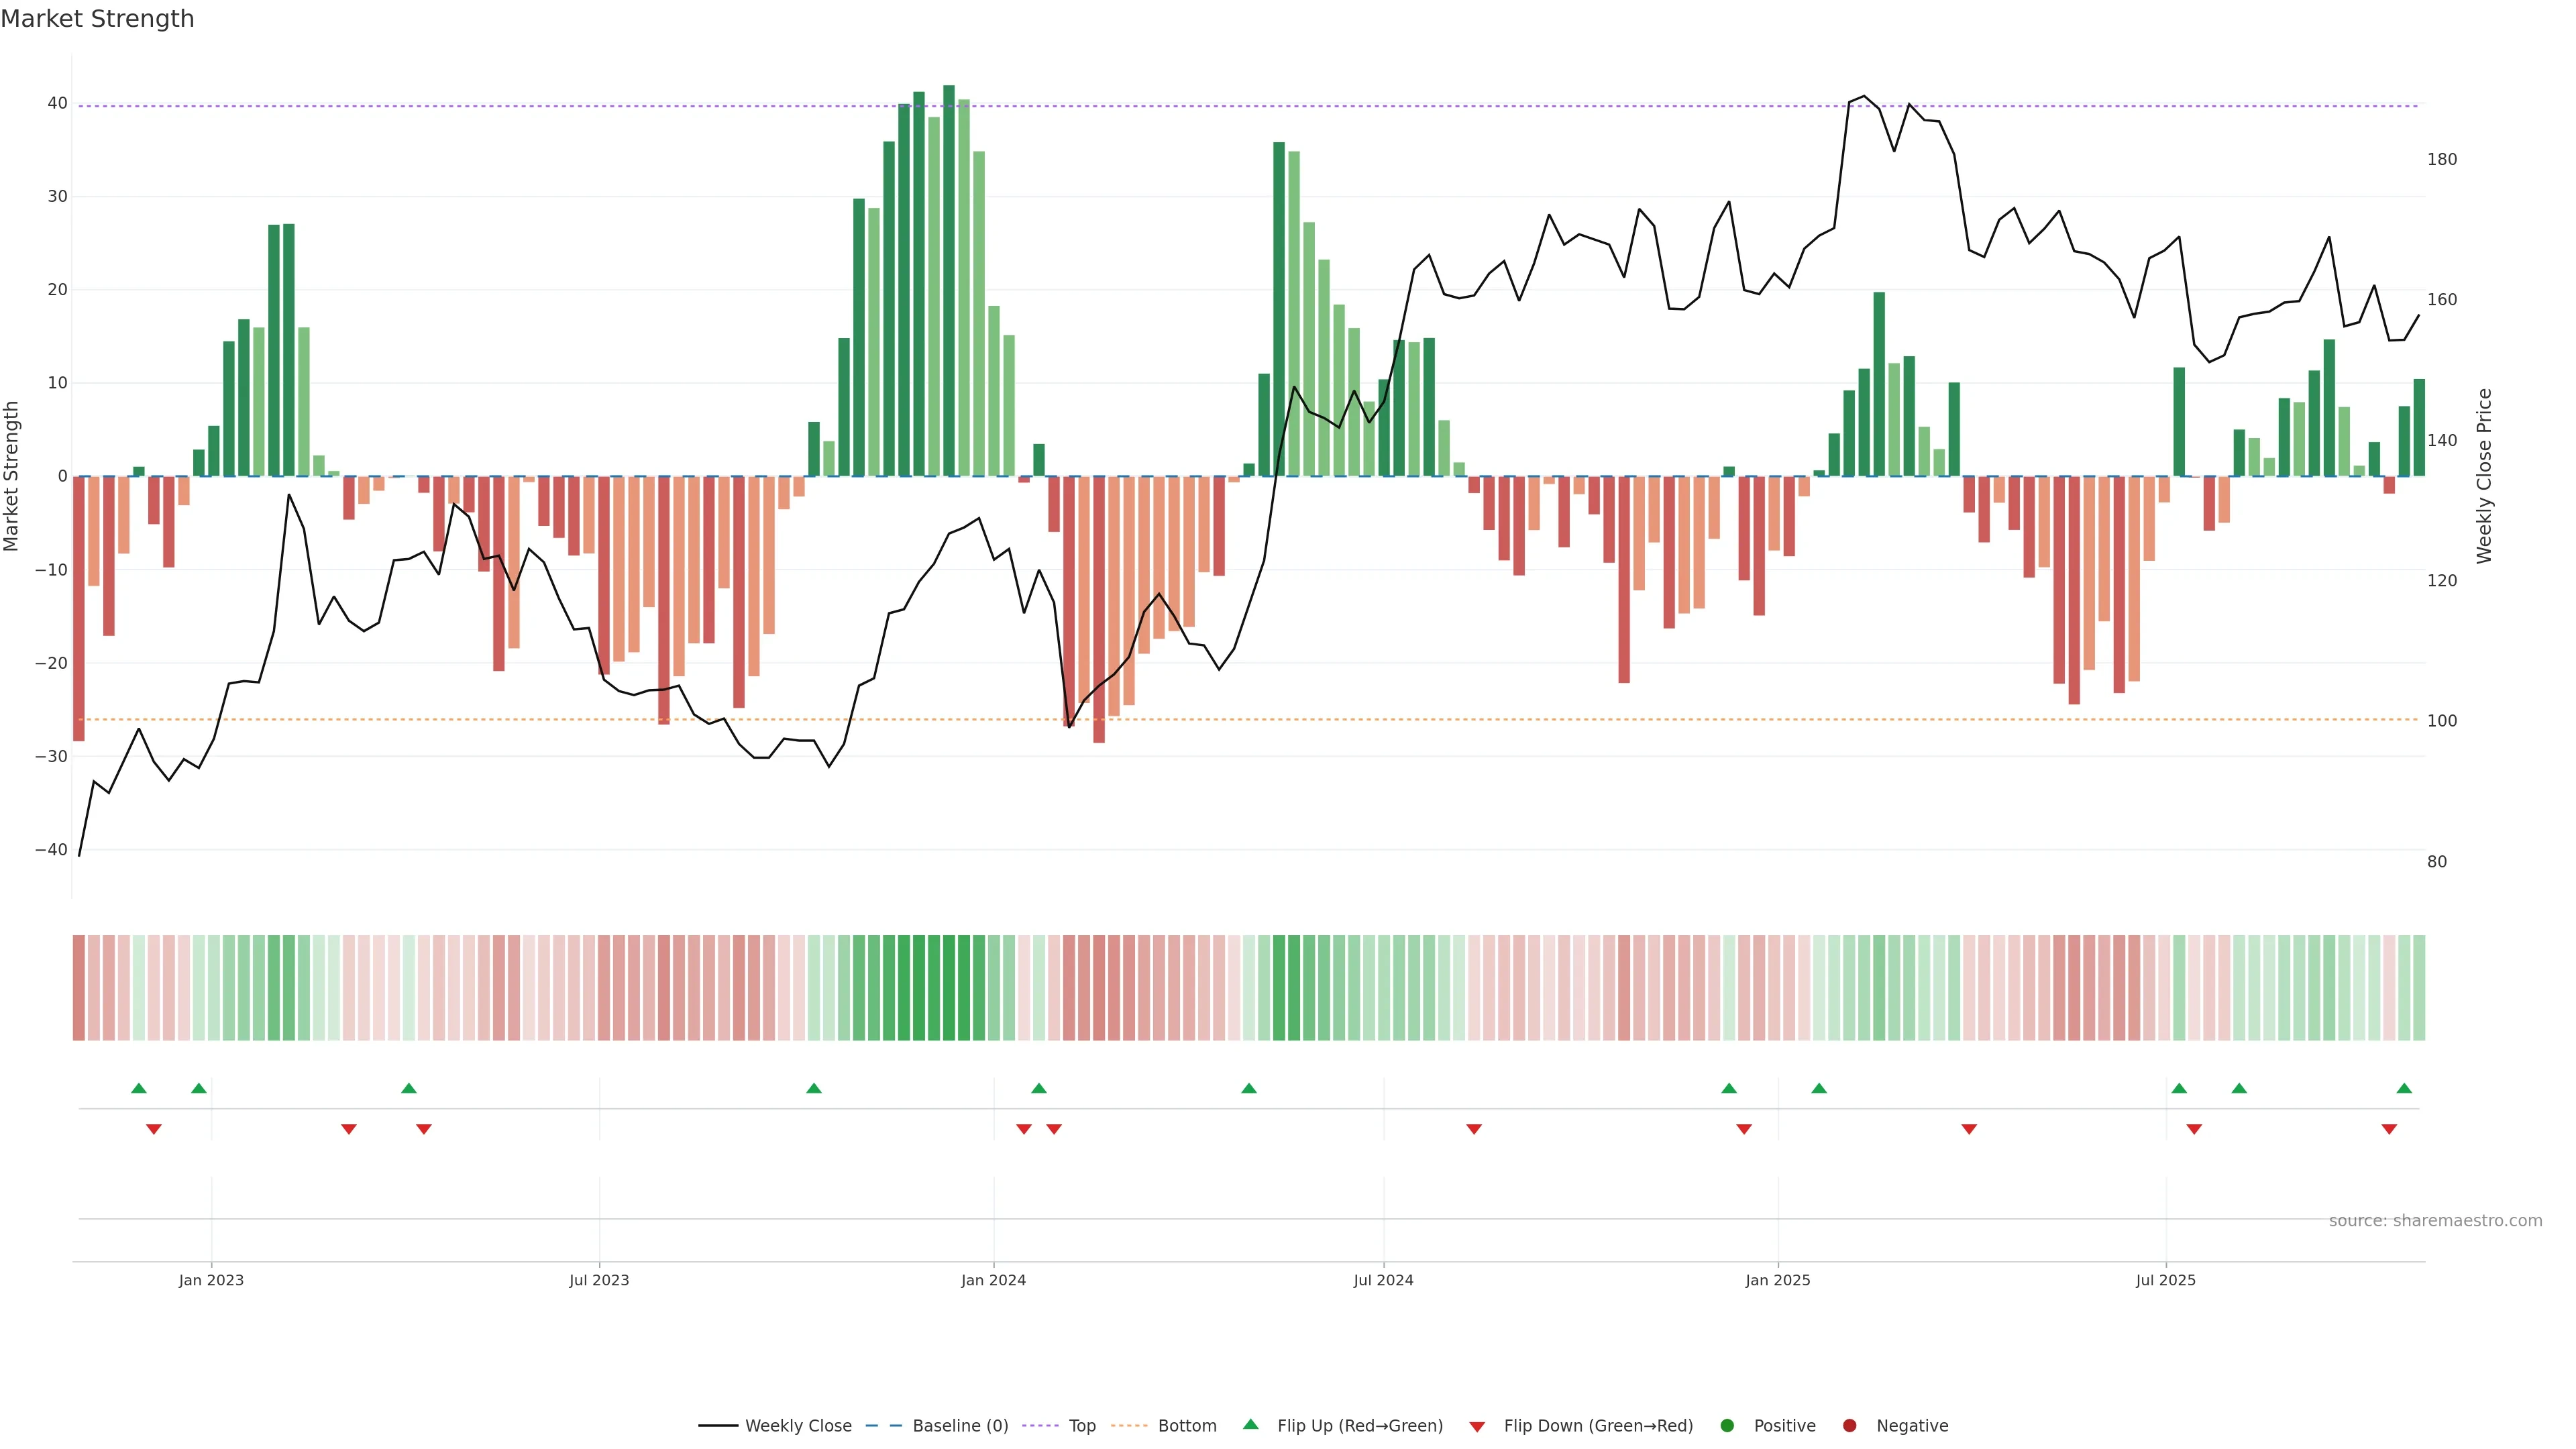The height and width of the screenshot is (1449, 2576).
Task: Toggle the Weekly Close series in legend
Action: pyautogui.click(x=798, y=1425)
